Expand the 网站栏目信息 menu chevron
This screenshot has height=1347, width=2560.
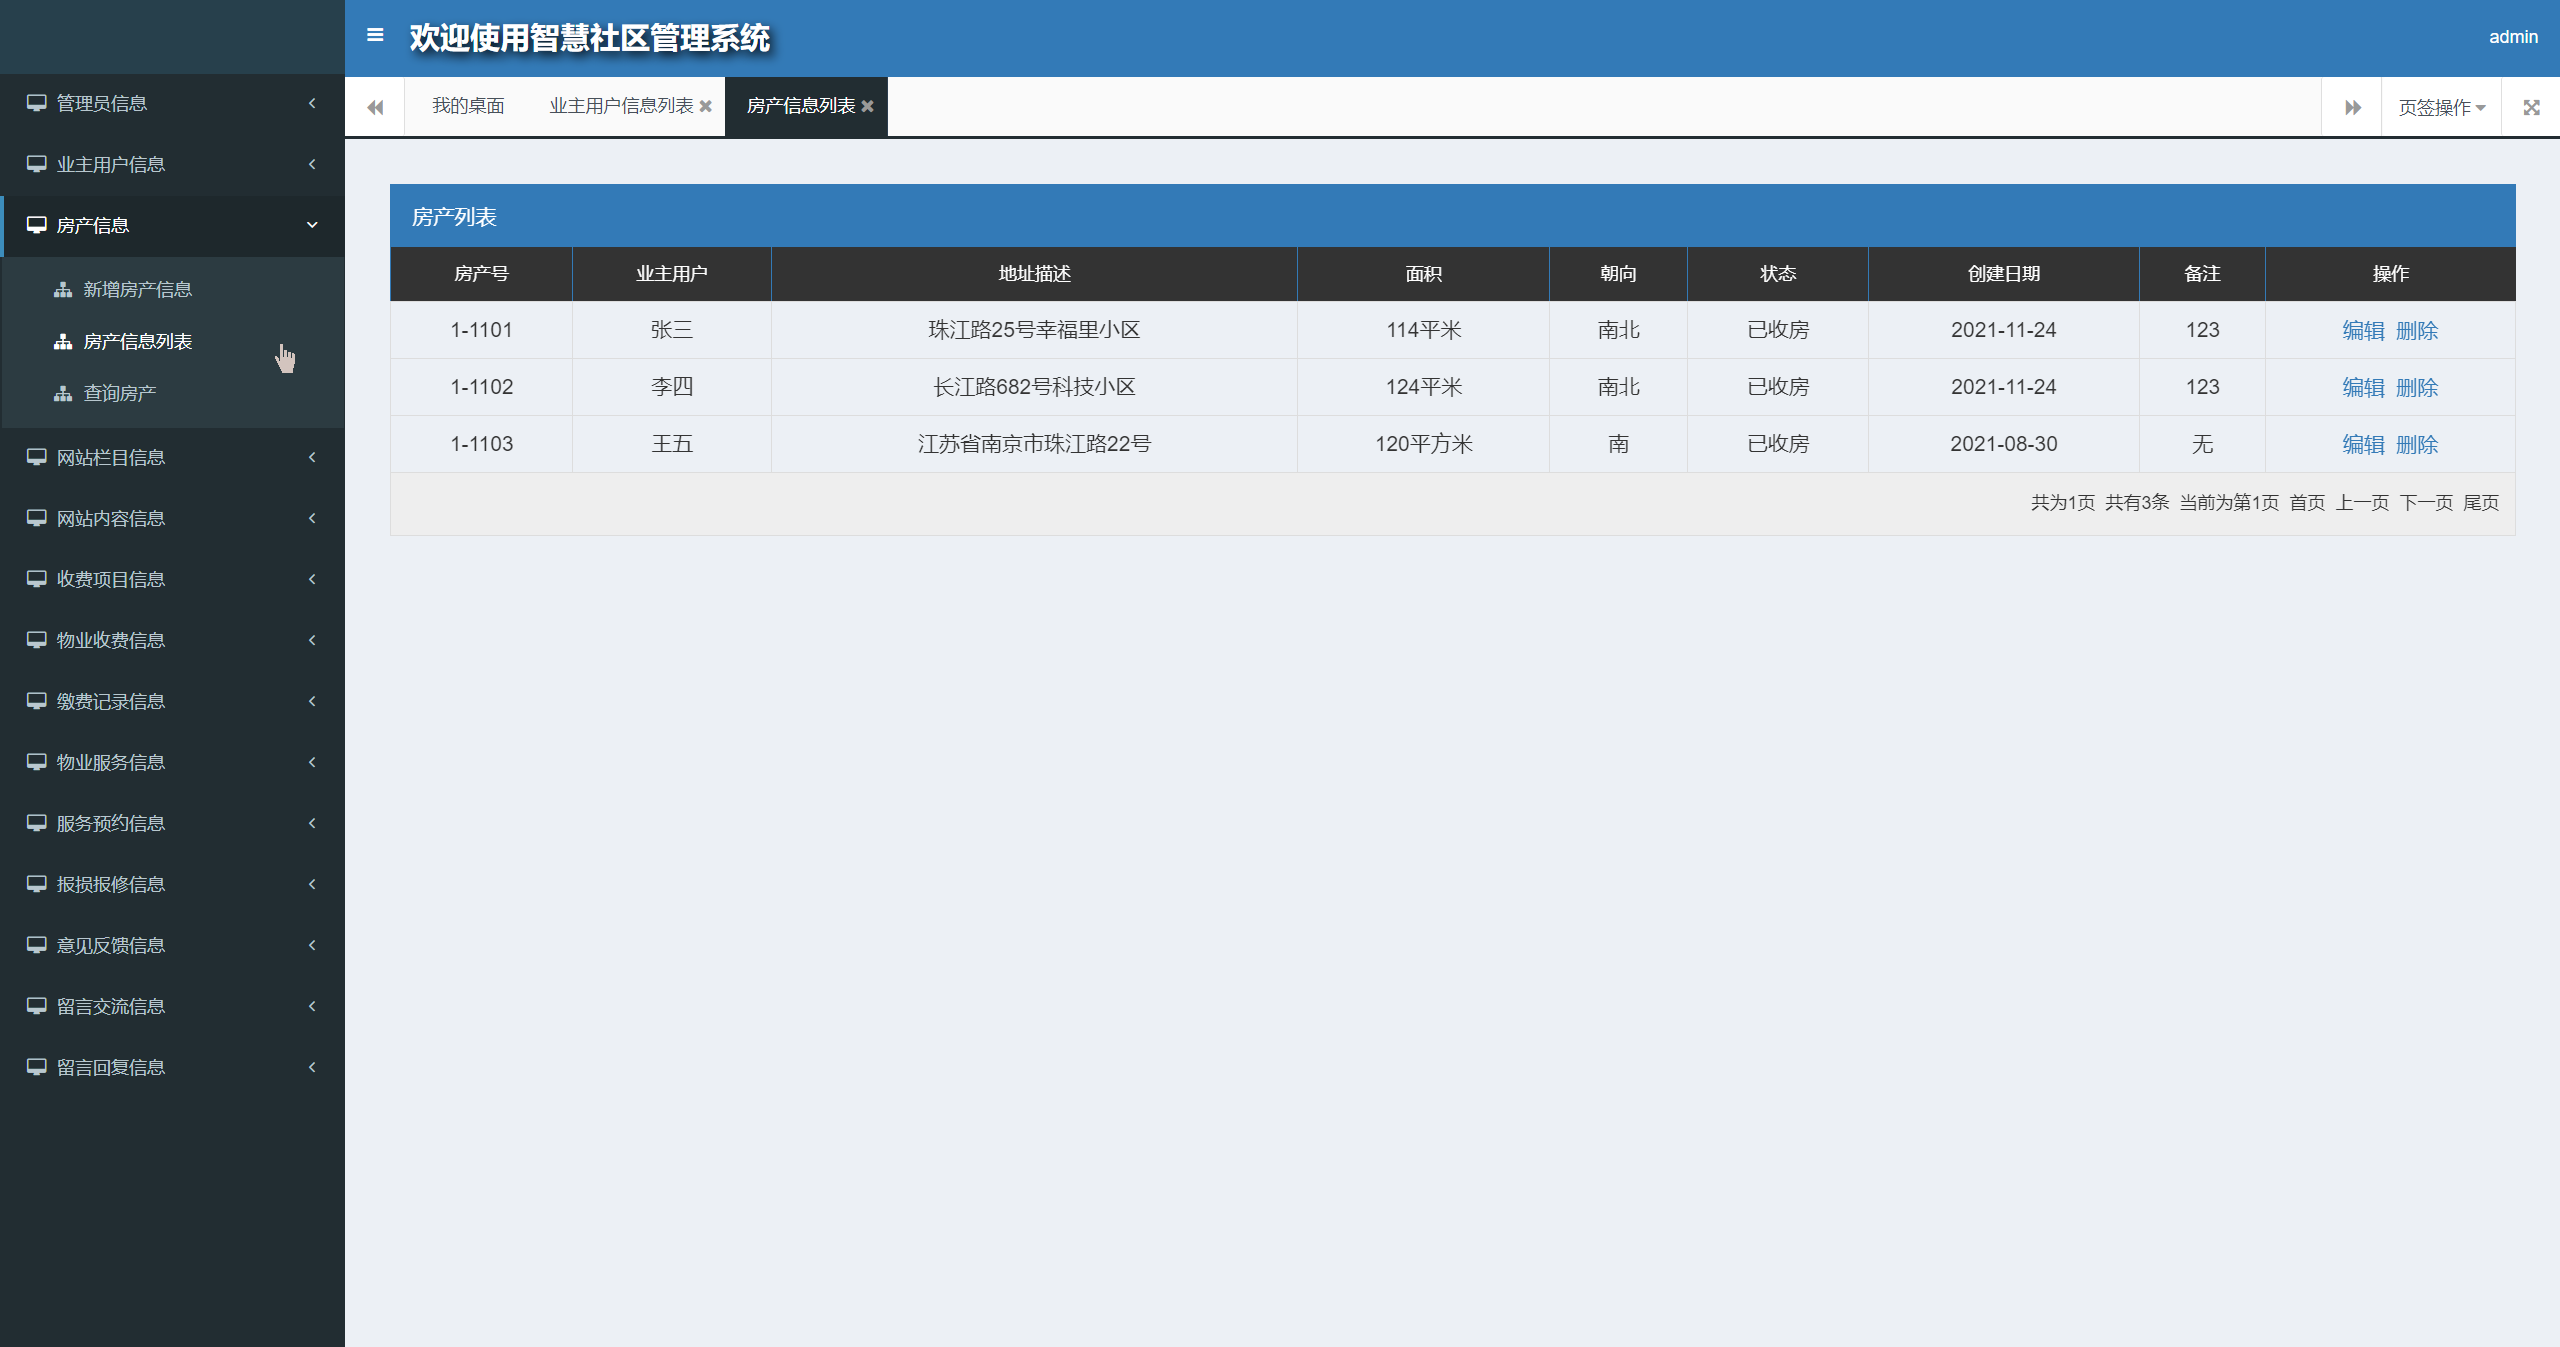[x=312, y=457]
